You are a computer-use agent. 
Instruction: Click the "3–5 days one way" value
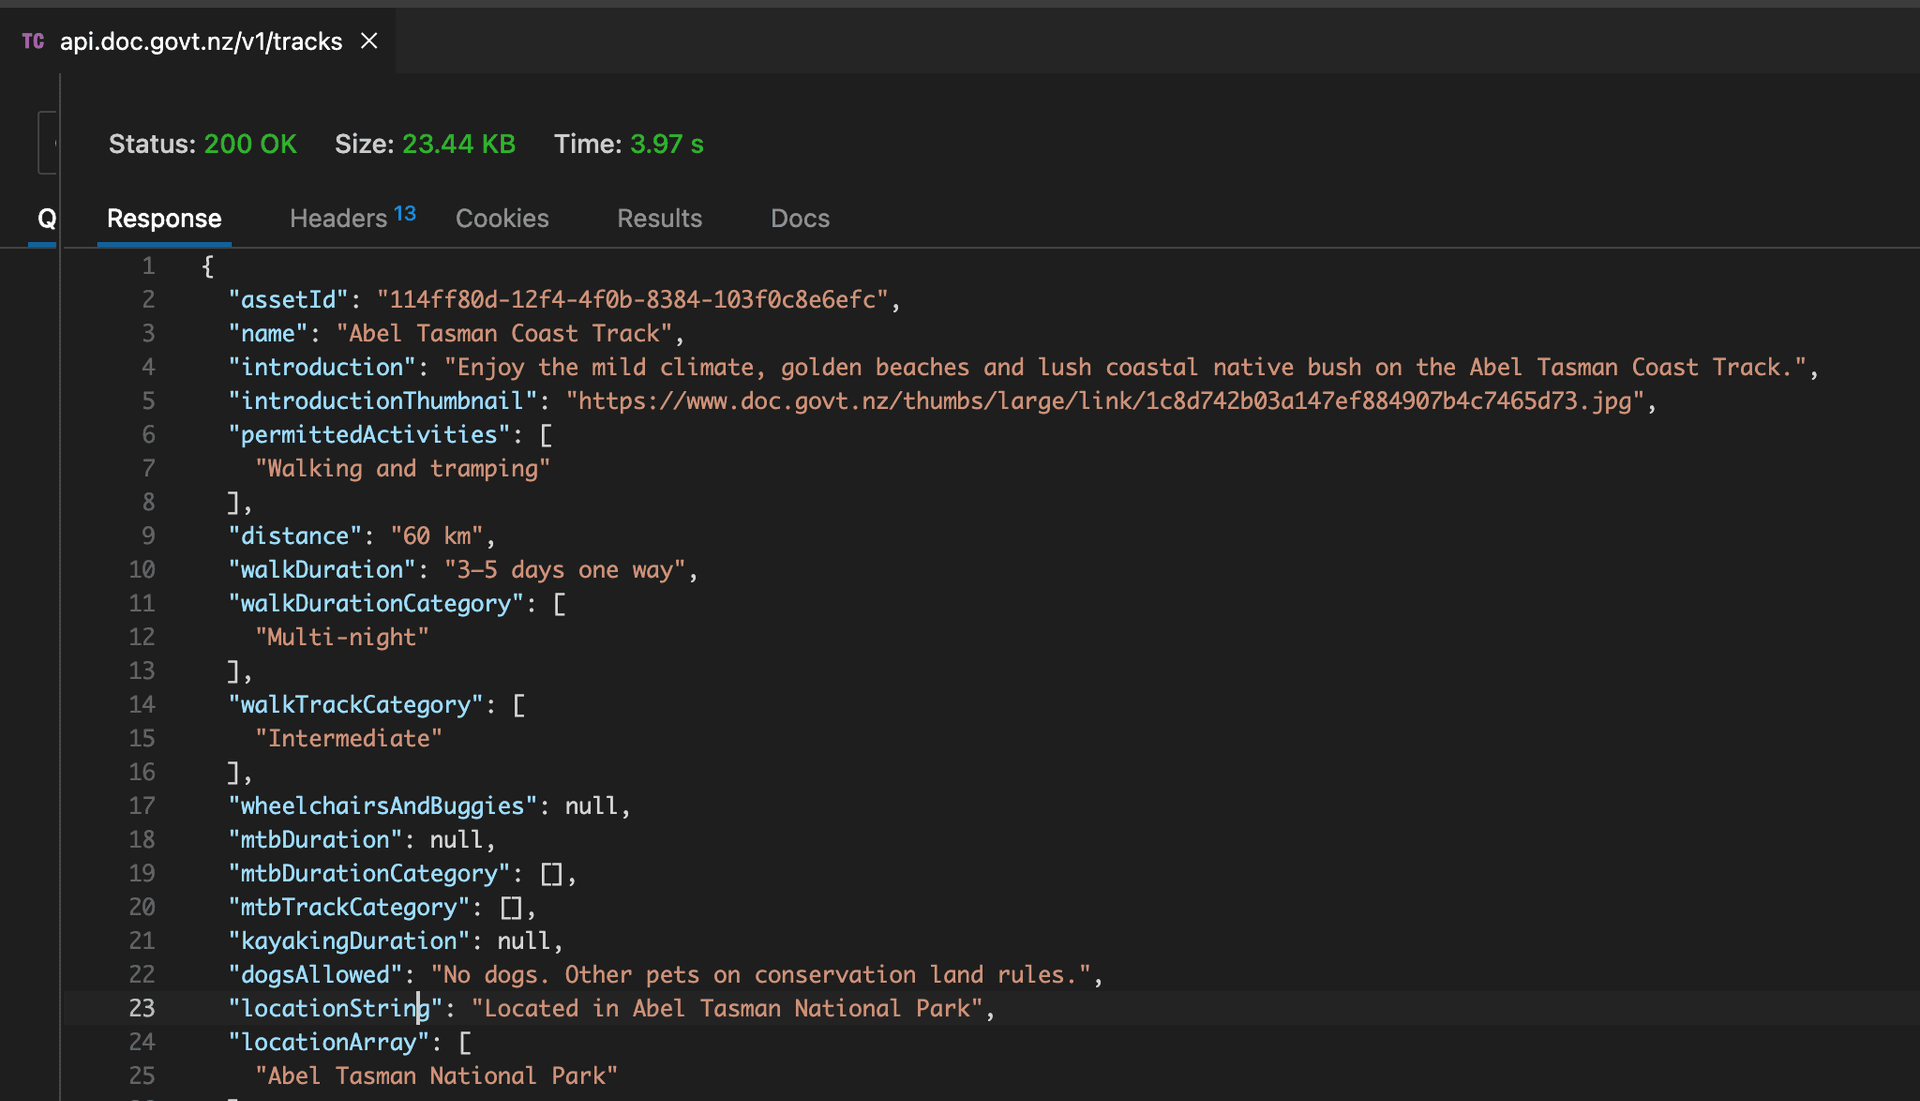tap(565, 570)
